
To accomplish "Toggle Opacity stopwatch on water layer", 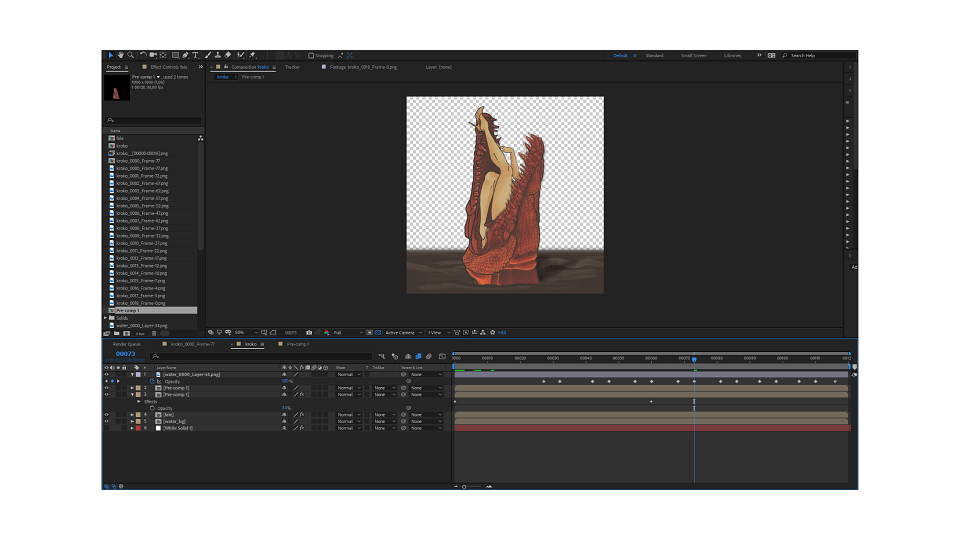I will [x=152, y=381].
